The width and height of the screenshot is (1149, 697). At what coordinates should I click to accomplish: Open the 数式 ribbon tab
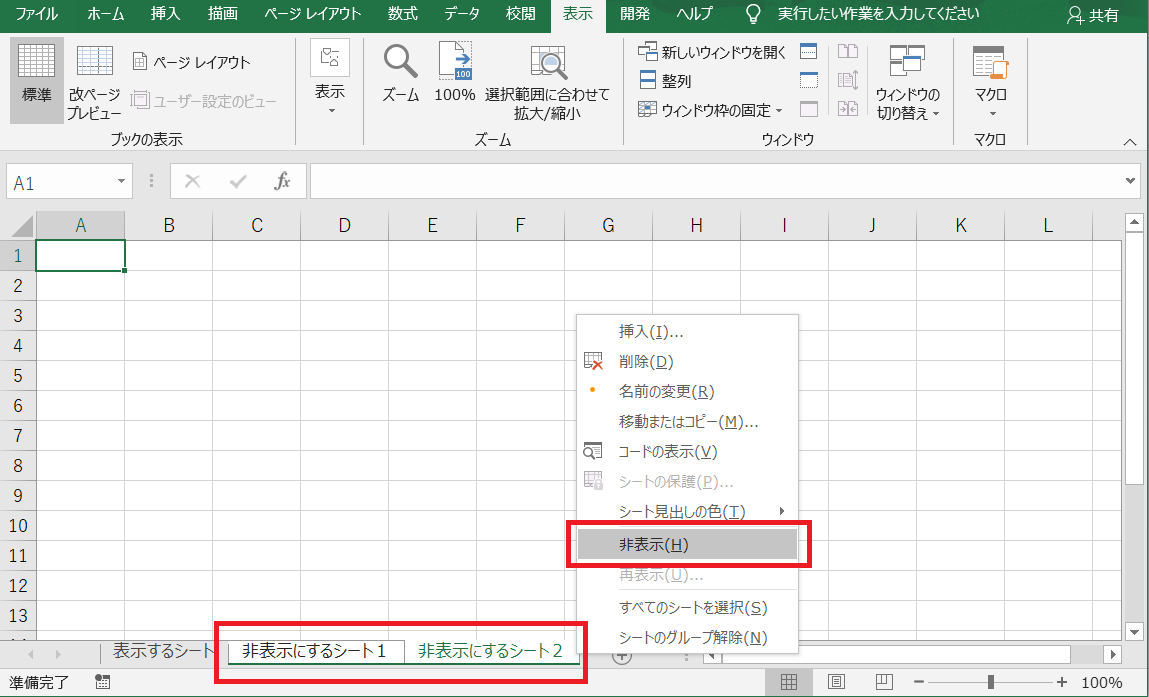pos(403,14)
